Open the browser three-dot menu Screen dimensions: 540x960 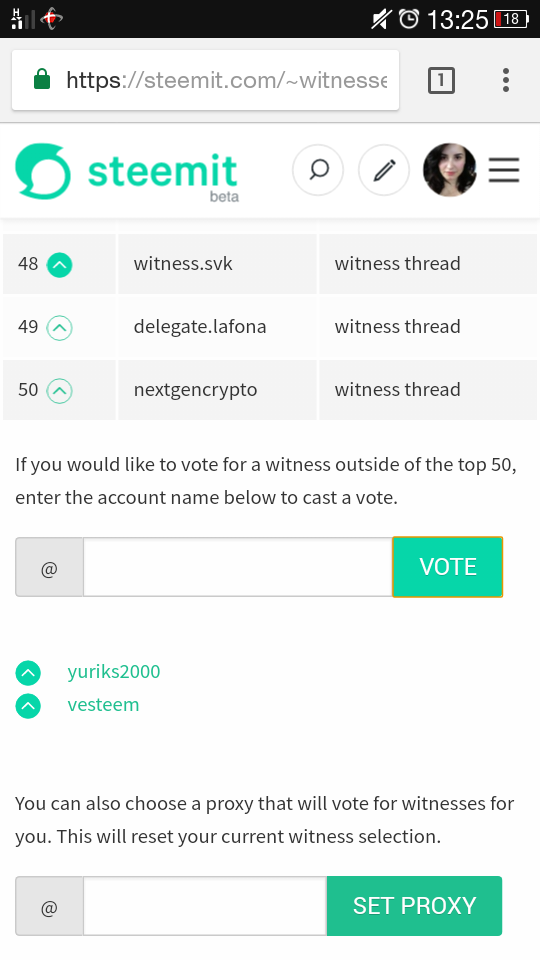[506, 80]
